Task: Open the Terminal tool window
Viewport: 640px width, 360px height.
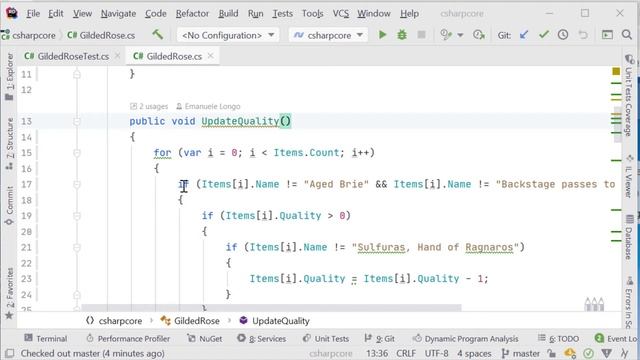Action: pos(45,338)
